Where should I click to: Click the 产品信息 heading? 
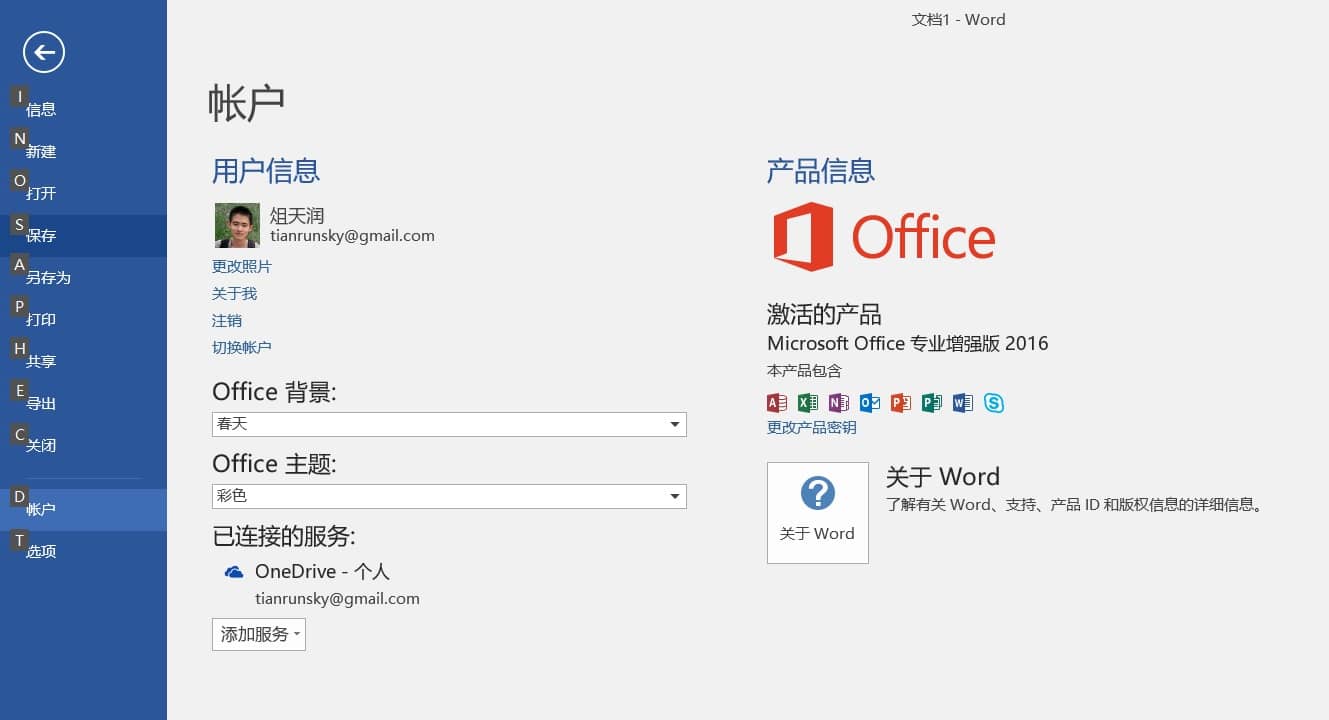[x=821, y=171]
